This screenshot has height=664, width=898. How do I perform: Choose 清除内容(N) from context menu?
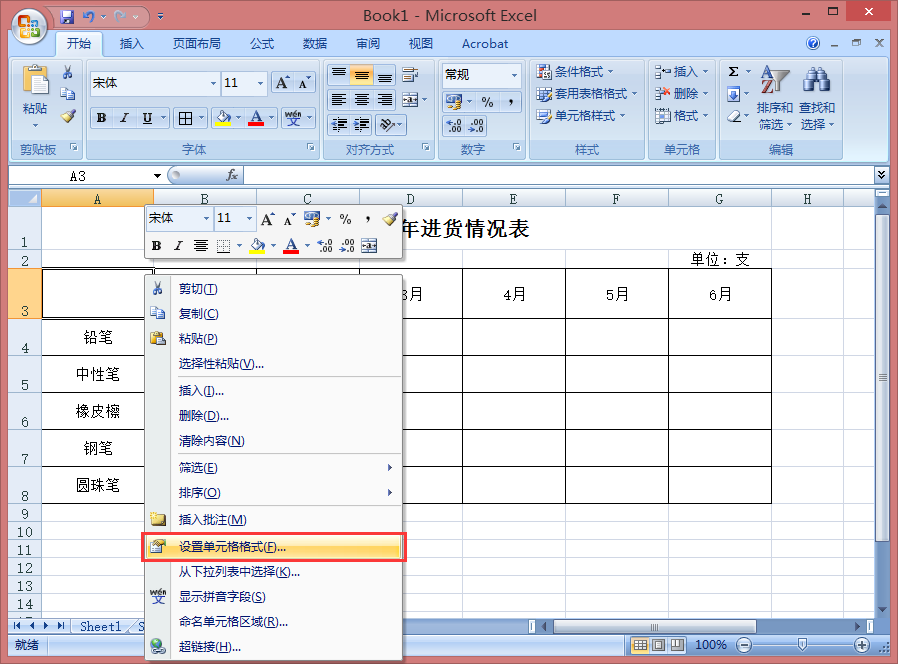click(x=274, y=441)
